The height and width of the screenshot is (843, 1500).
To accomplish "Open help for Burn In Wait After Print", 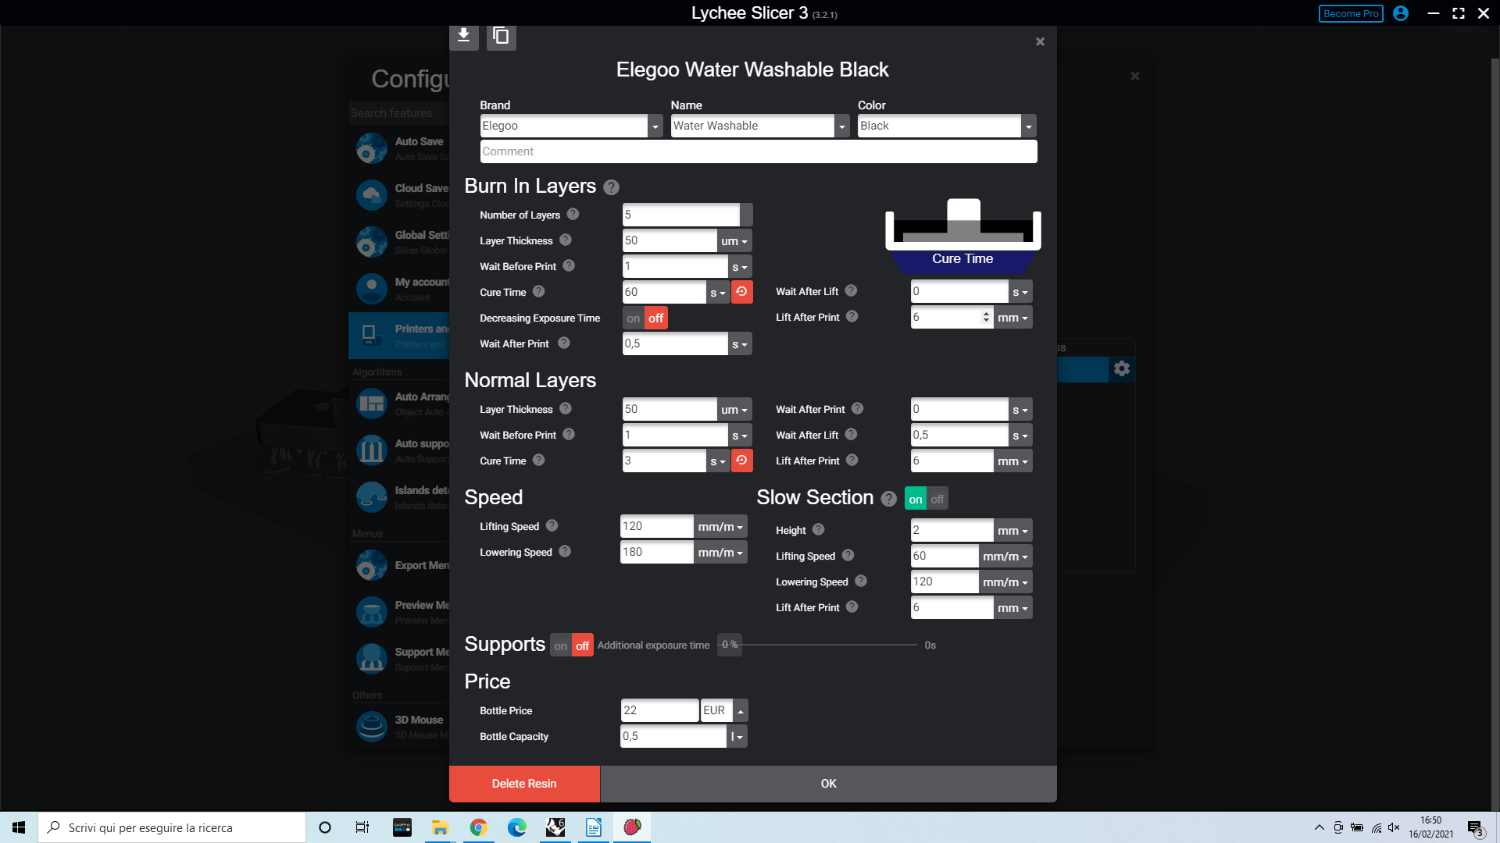I will tap(564, 343).
